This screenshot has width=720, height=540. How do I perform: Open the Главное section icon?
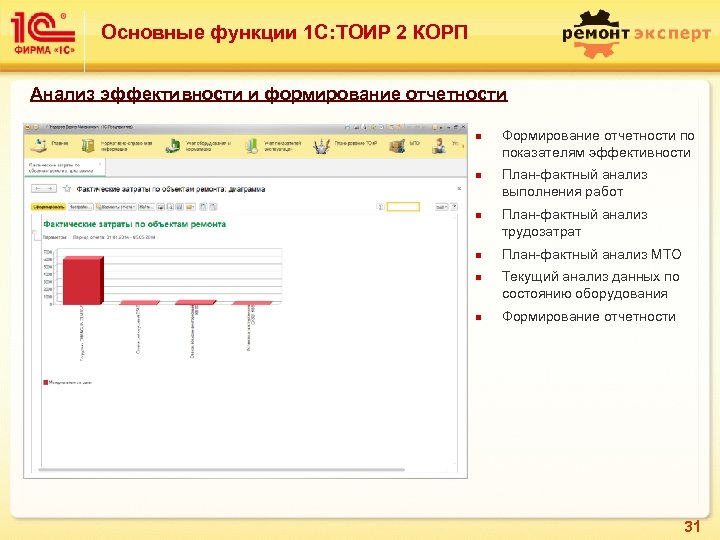pyautogui.click(x=39, y=146)
